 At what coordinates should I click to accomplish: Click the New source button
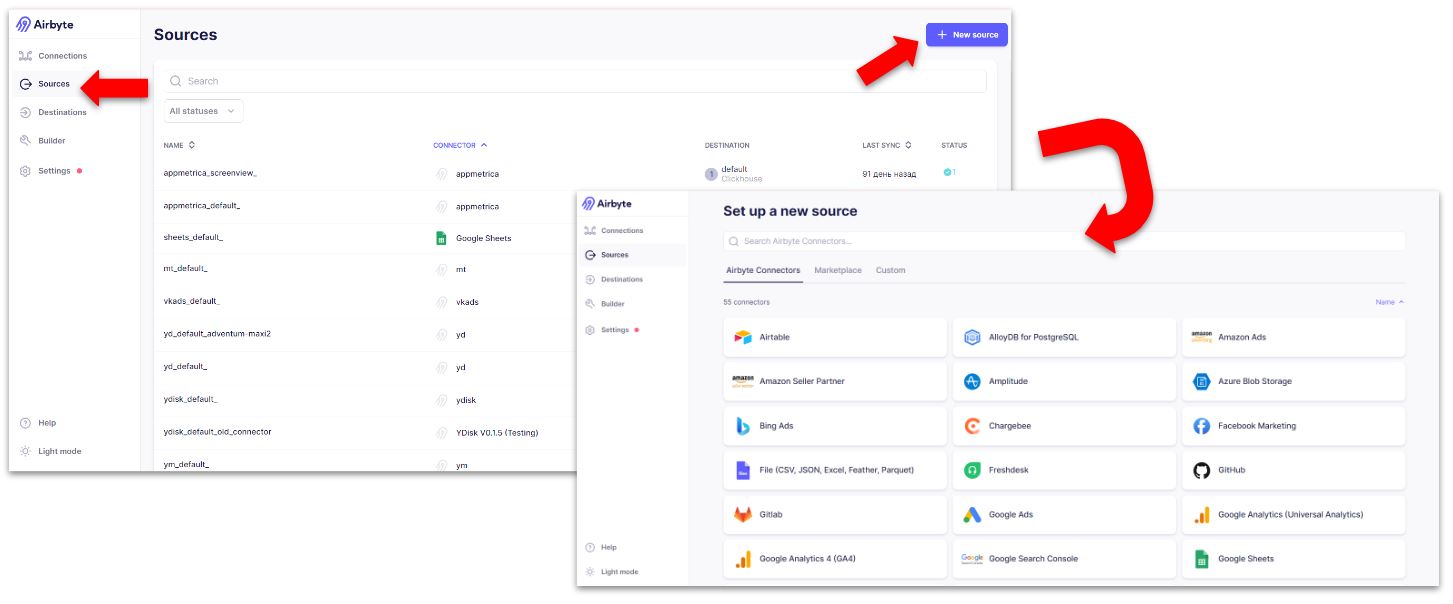click(x=966, y=35)
